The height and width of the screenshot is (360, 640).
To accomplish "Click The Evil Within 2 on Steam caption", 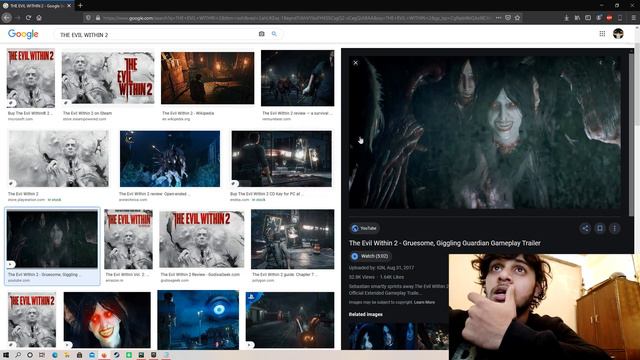I will 87,113.
